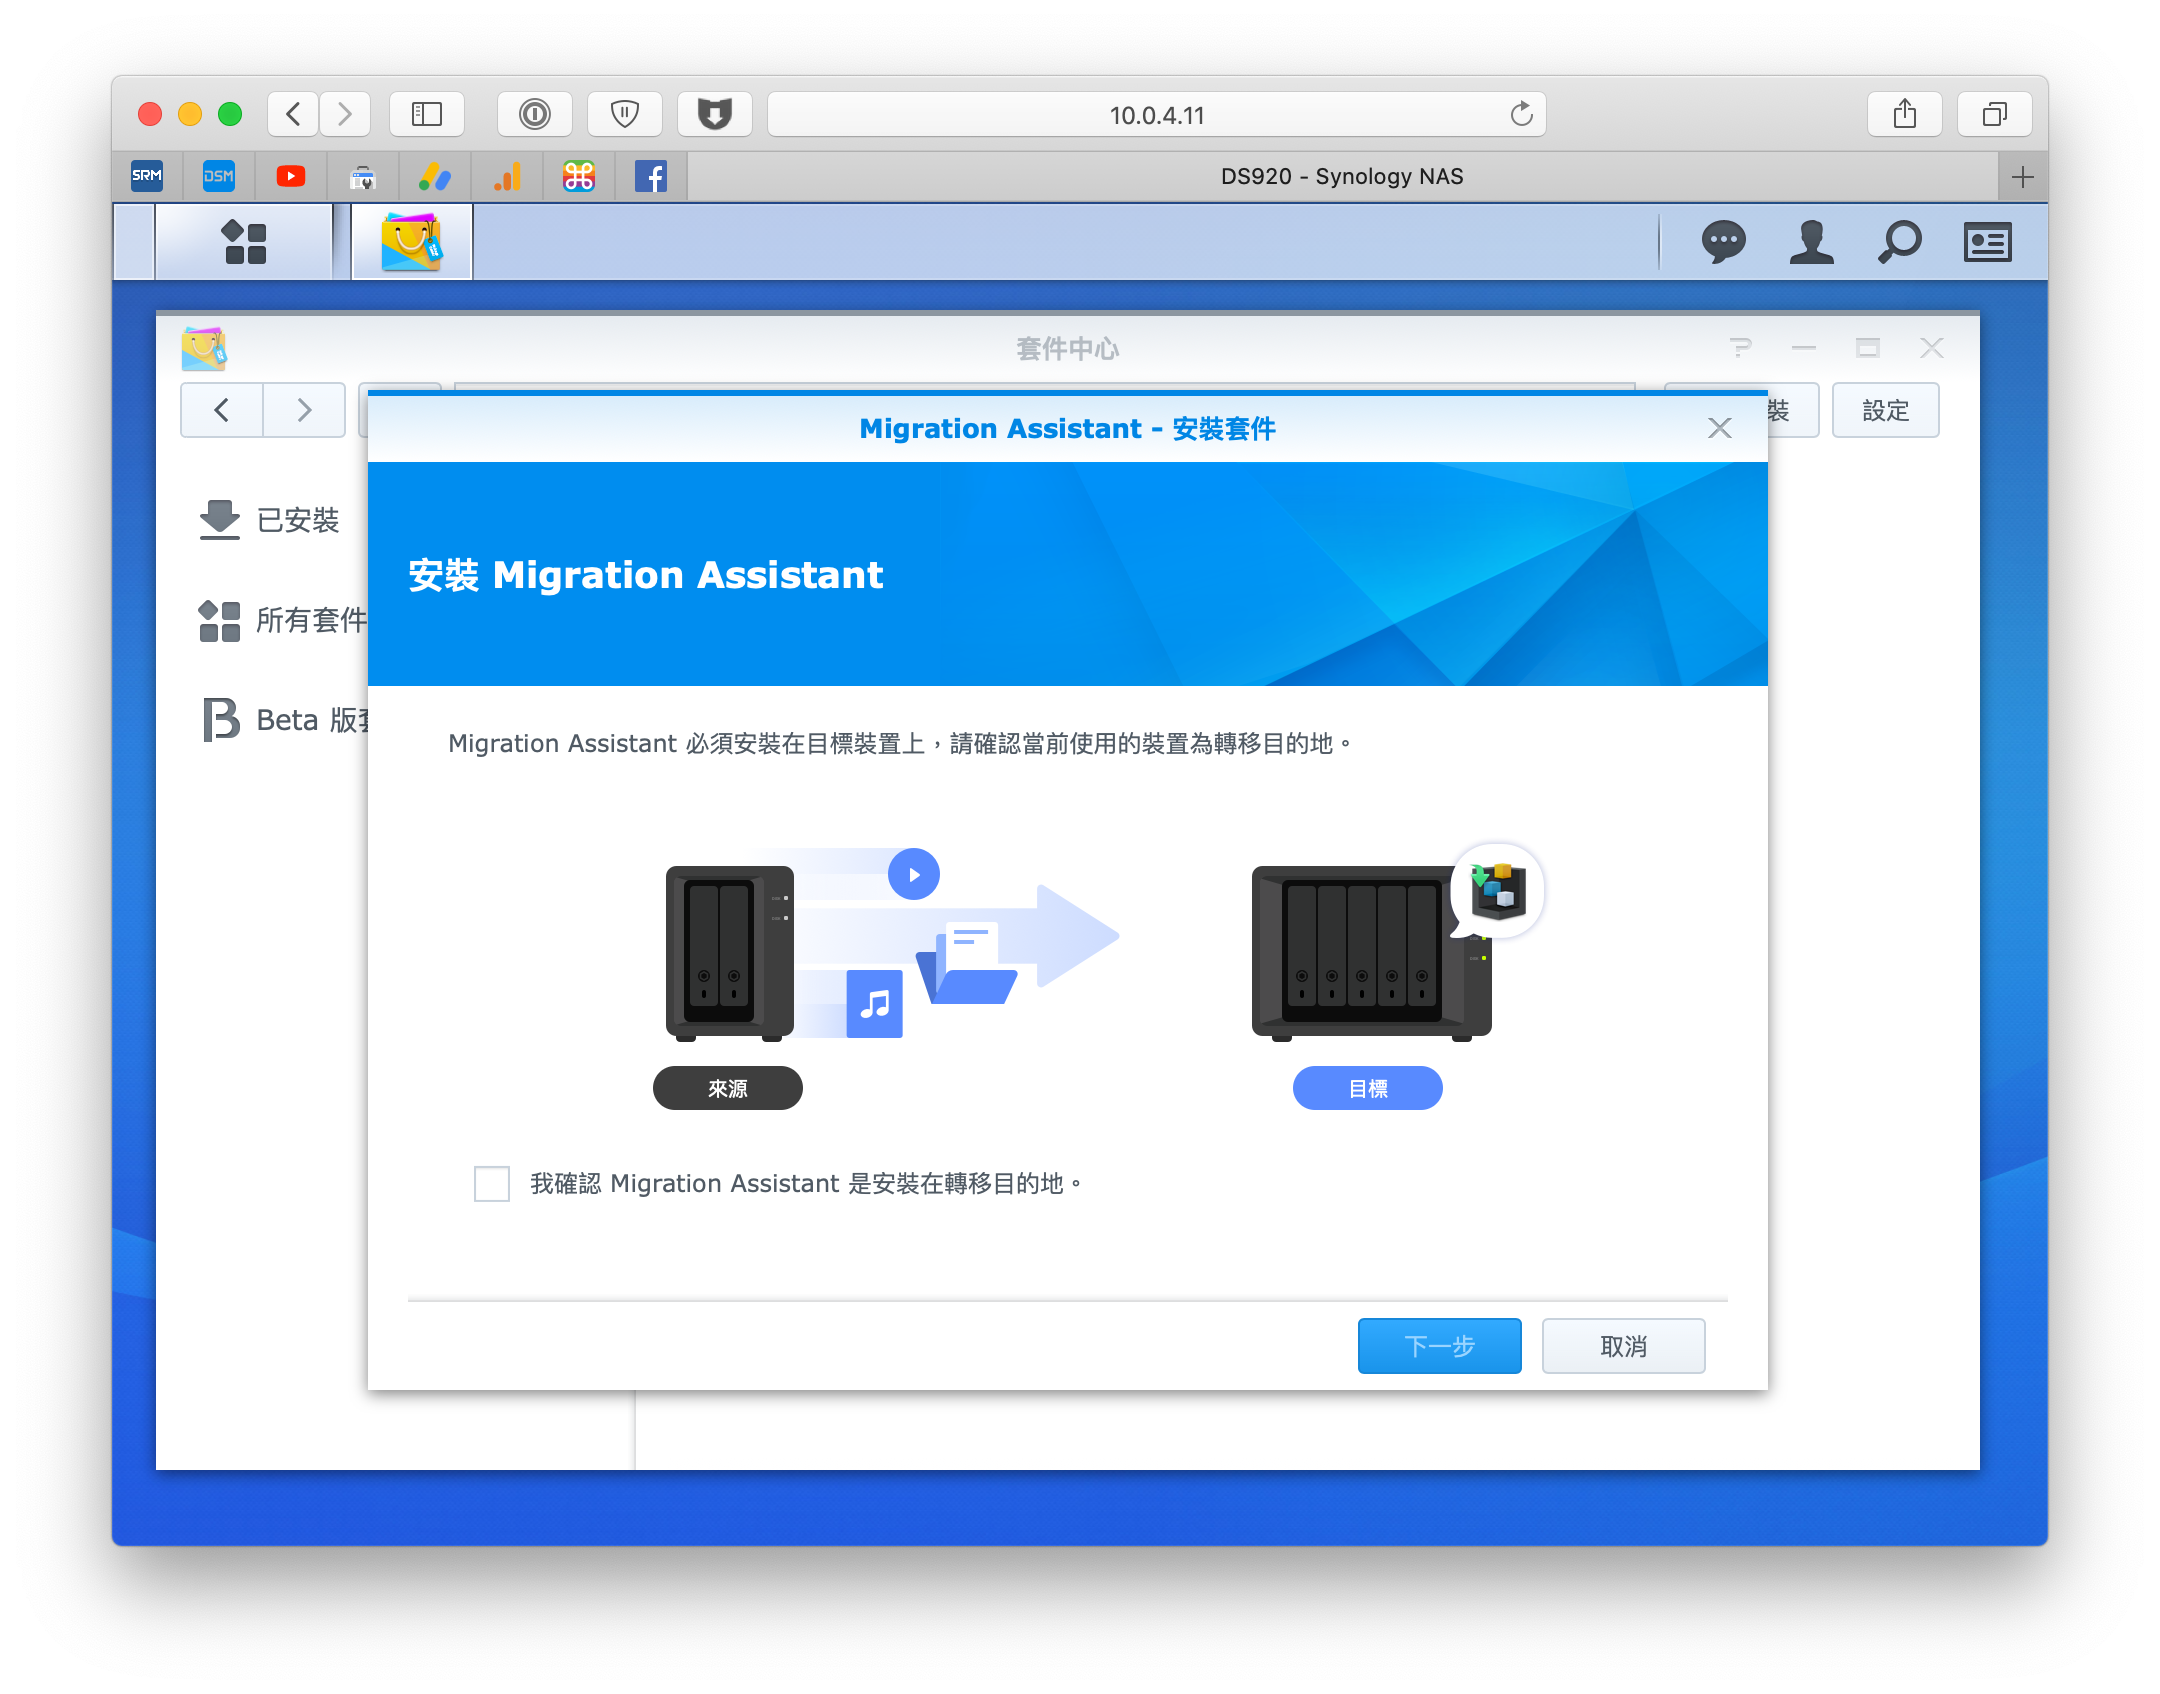This screenshot has height=1694, width=2160.
Task: Click Safari forward button
Action: pos(345,114)
